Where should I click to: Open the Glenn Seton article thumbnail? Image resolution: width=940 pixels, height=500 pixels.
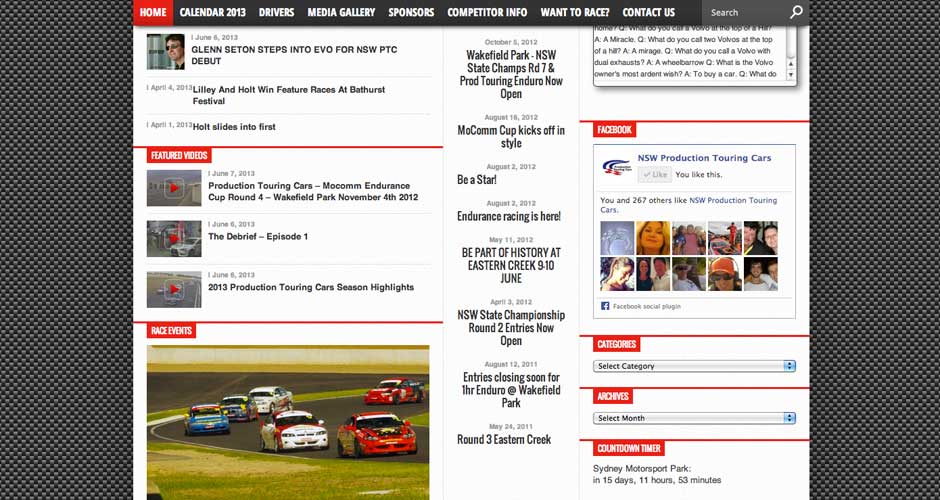coord(165,52)
